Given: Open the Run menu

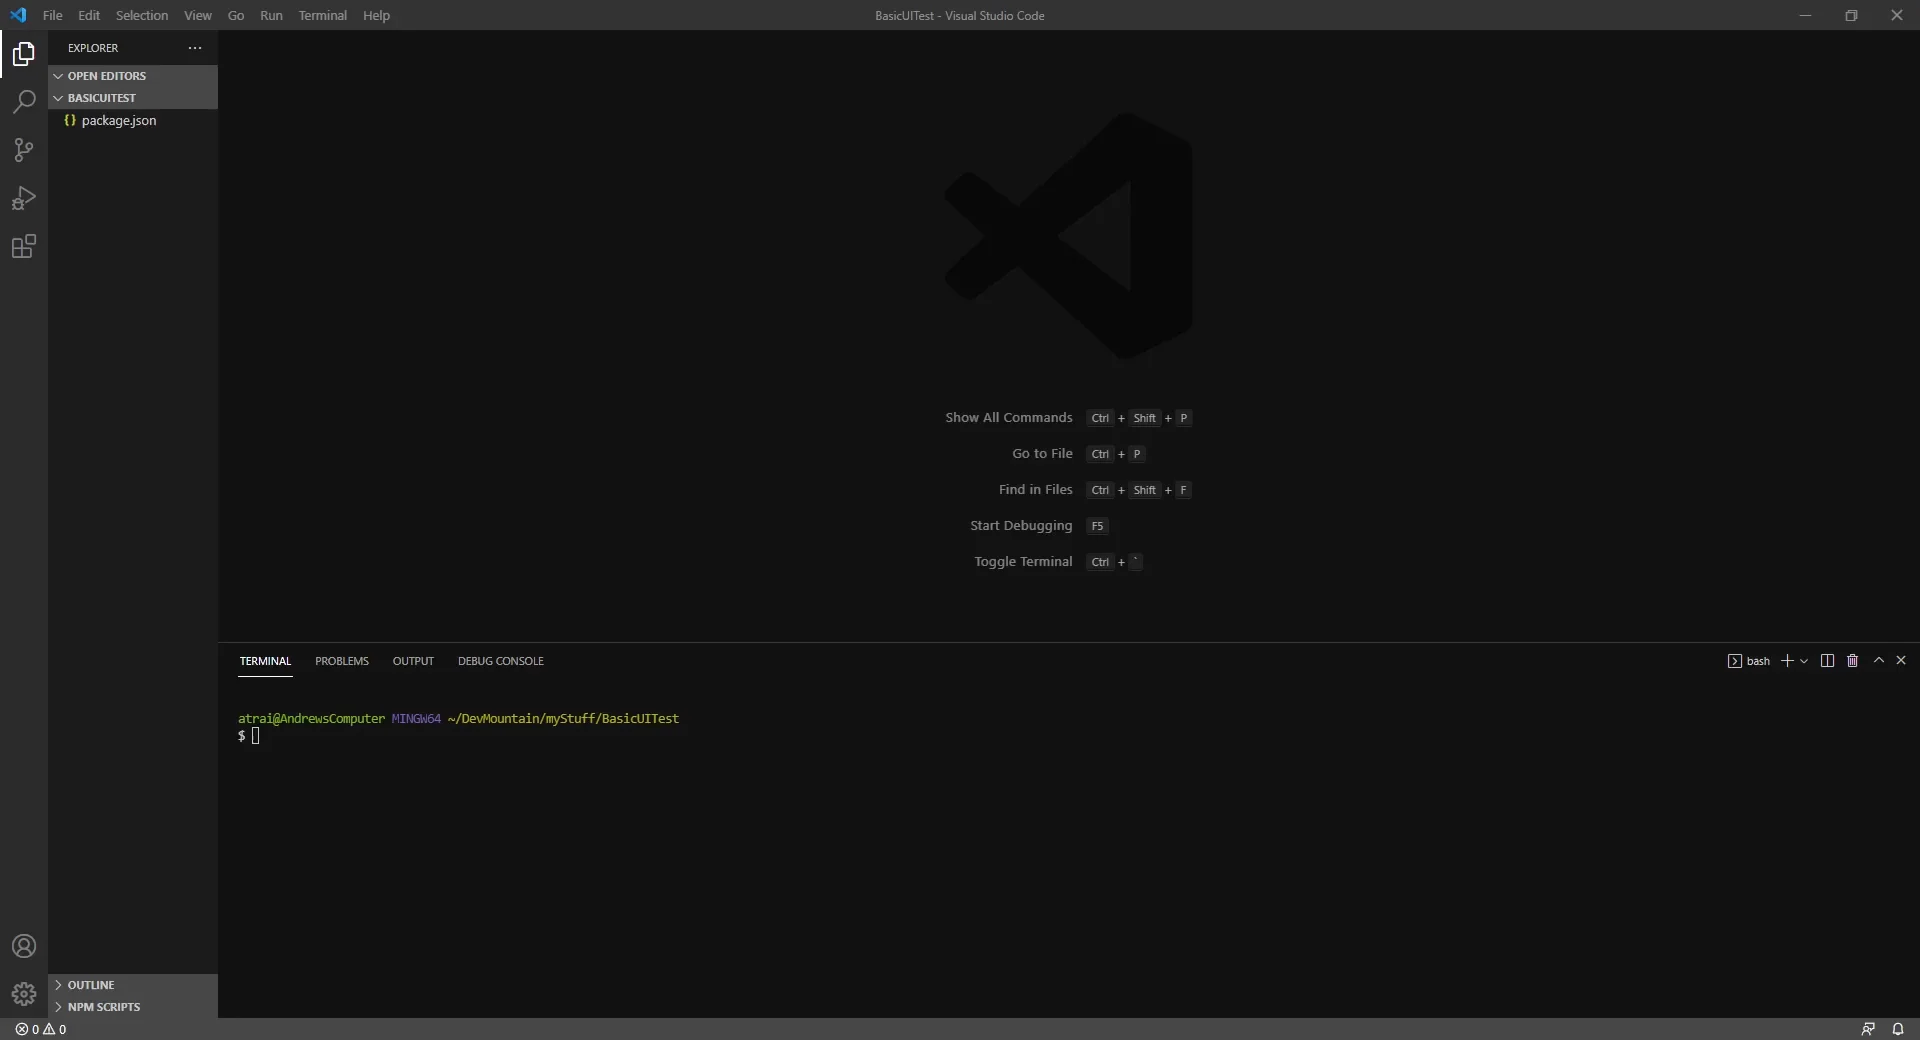Looking at the screenshot, I should (x=271, y=15).
